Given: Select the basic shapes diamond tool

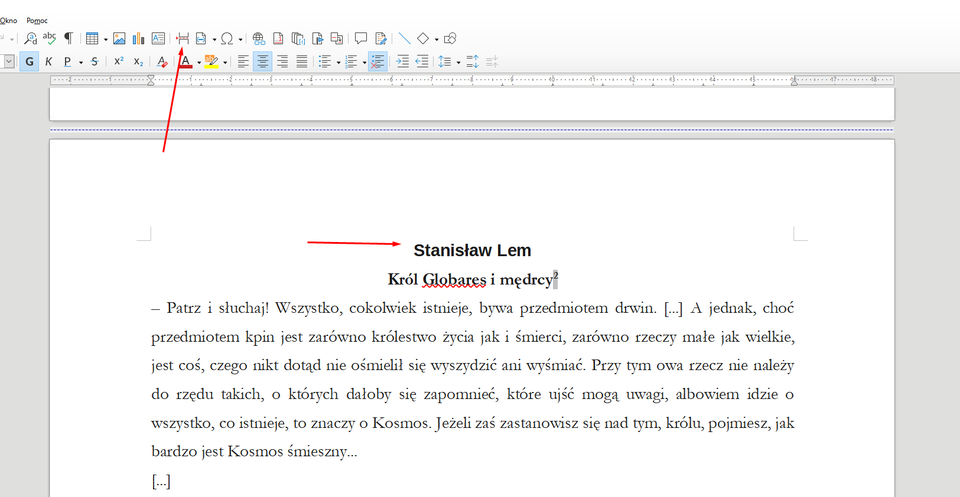Looking at the screenshot, I should coord(423,39).
